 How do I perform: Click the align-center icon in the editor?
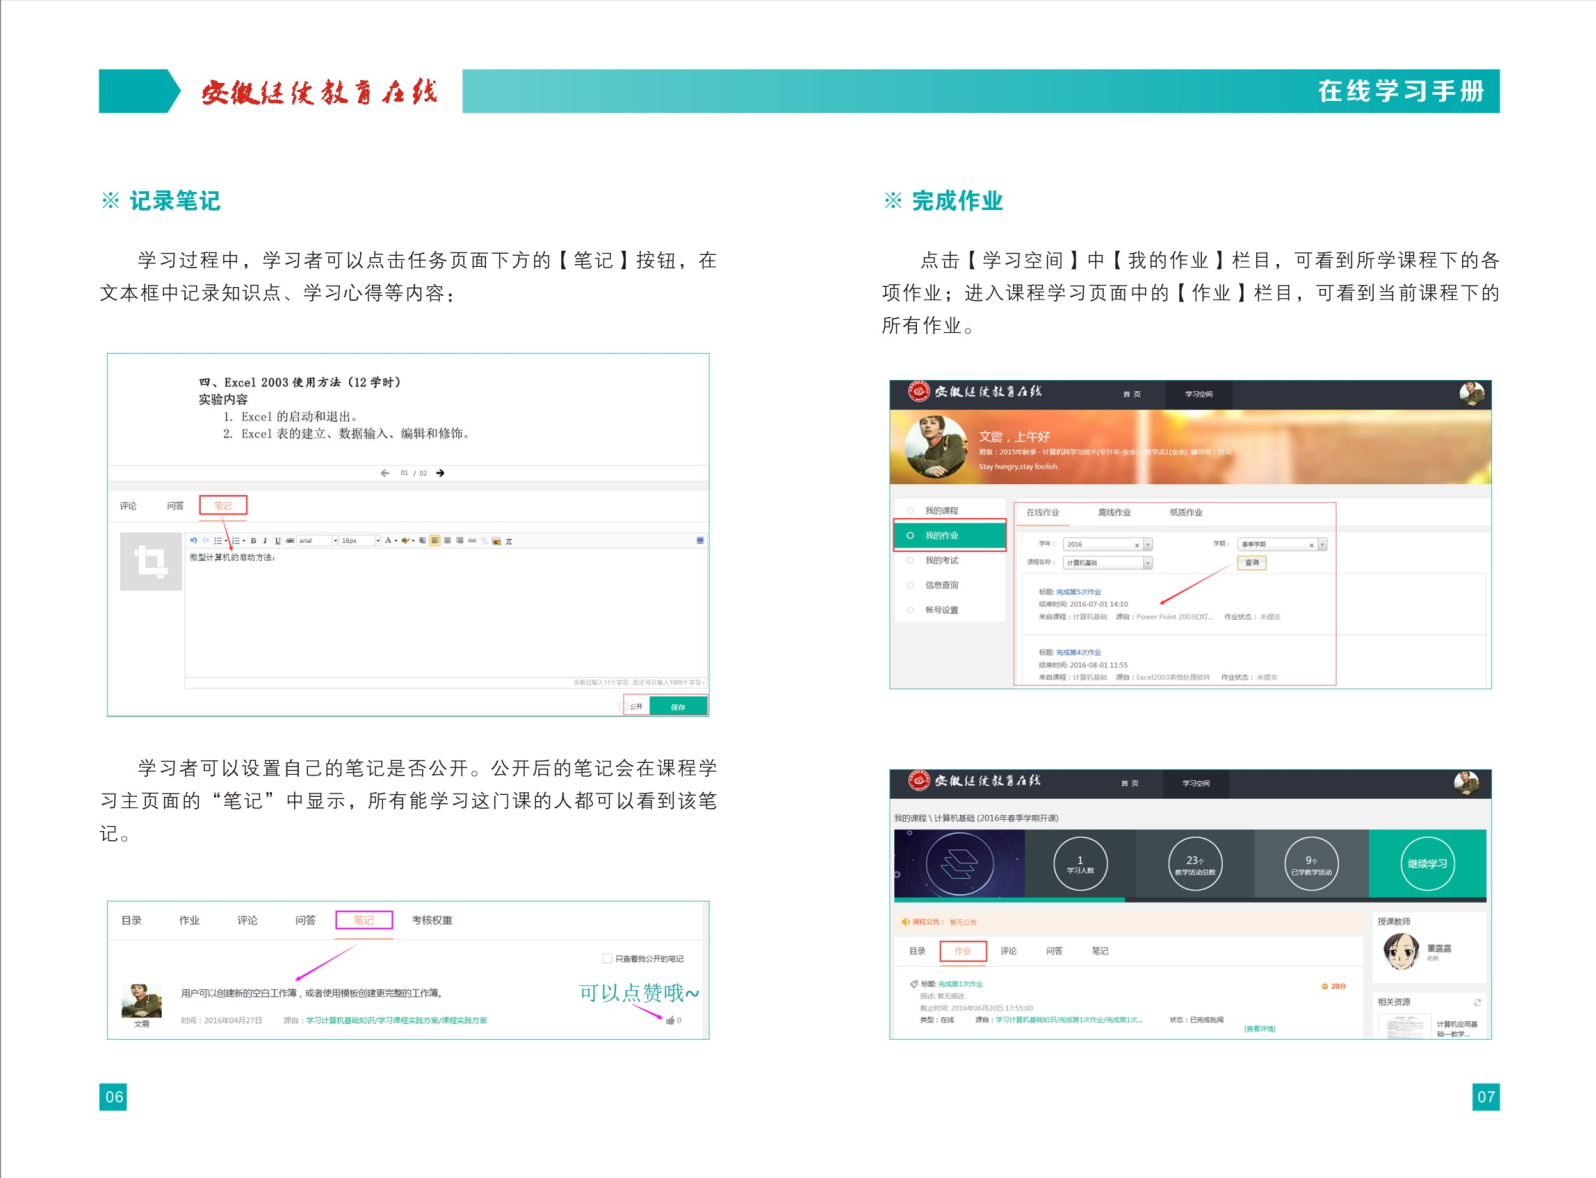coord(447,540)
